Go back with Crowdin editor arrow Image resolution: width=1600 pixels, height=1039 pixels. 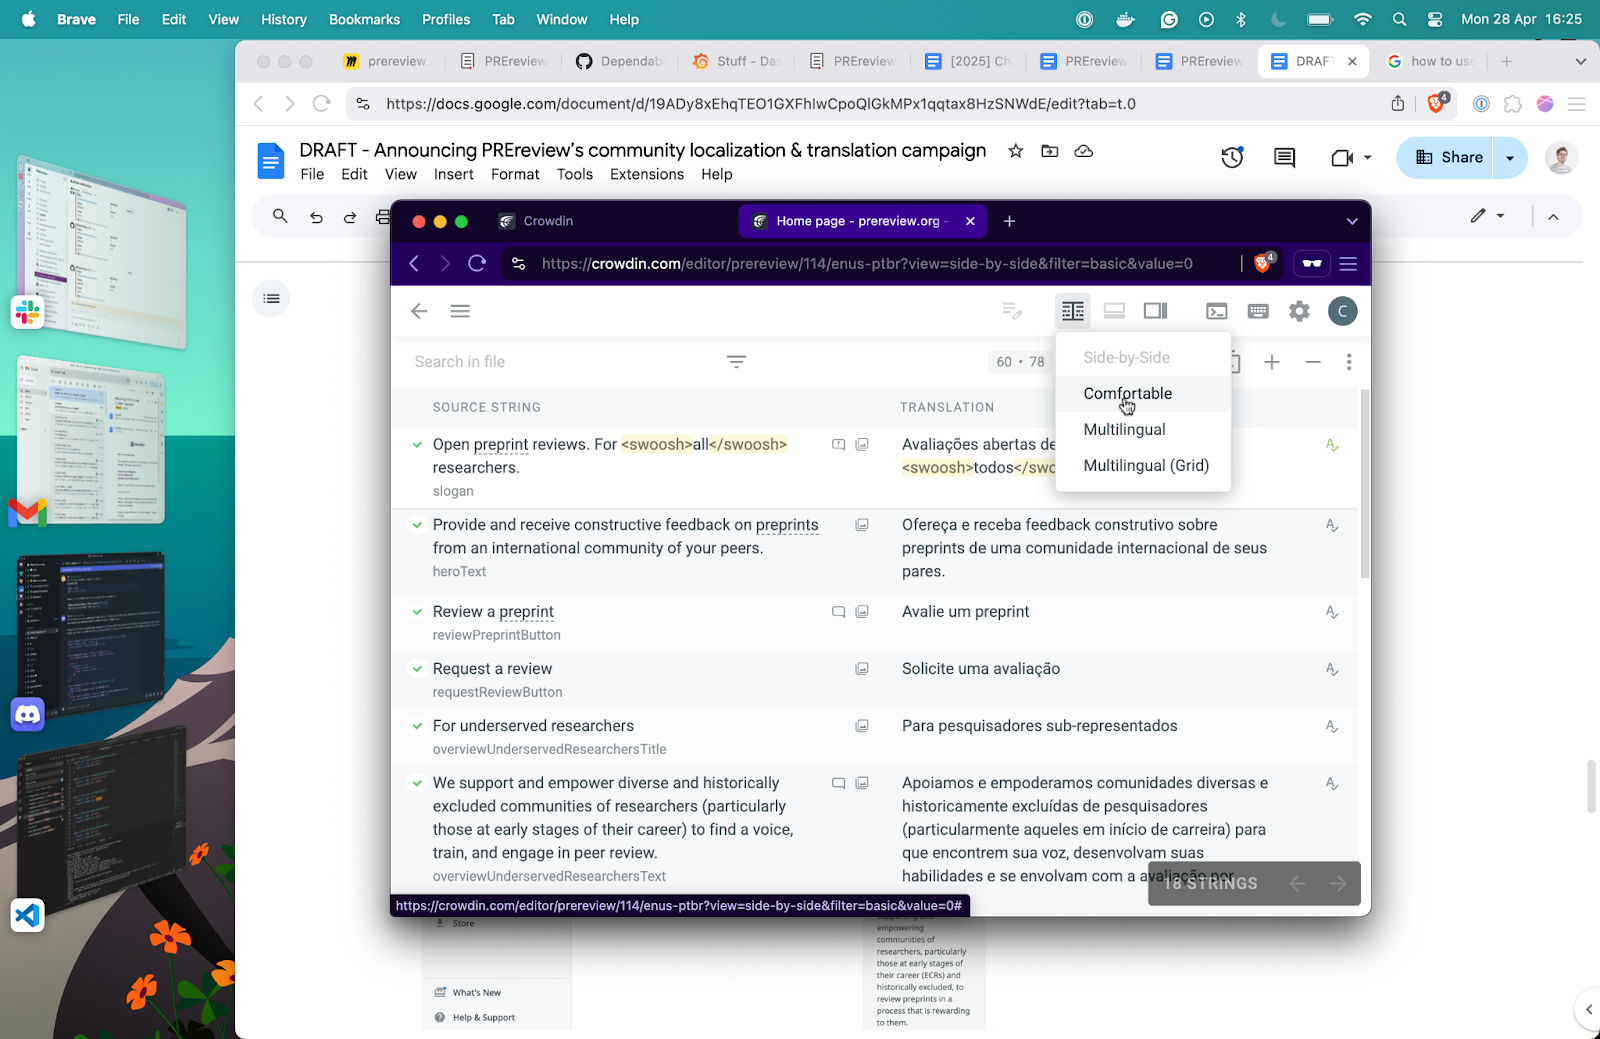[419, 311]
